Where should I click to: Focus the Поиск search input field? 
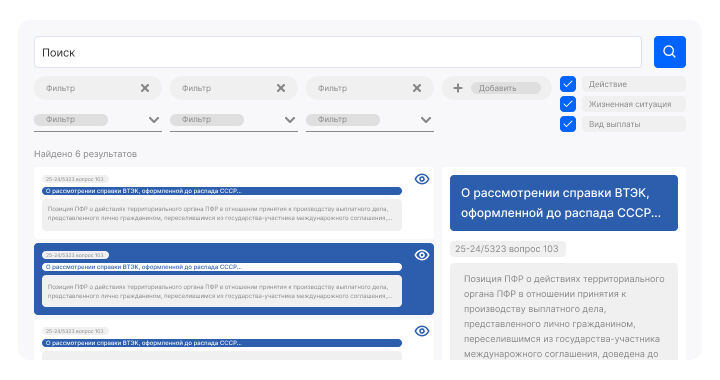[x=338, y=52]
